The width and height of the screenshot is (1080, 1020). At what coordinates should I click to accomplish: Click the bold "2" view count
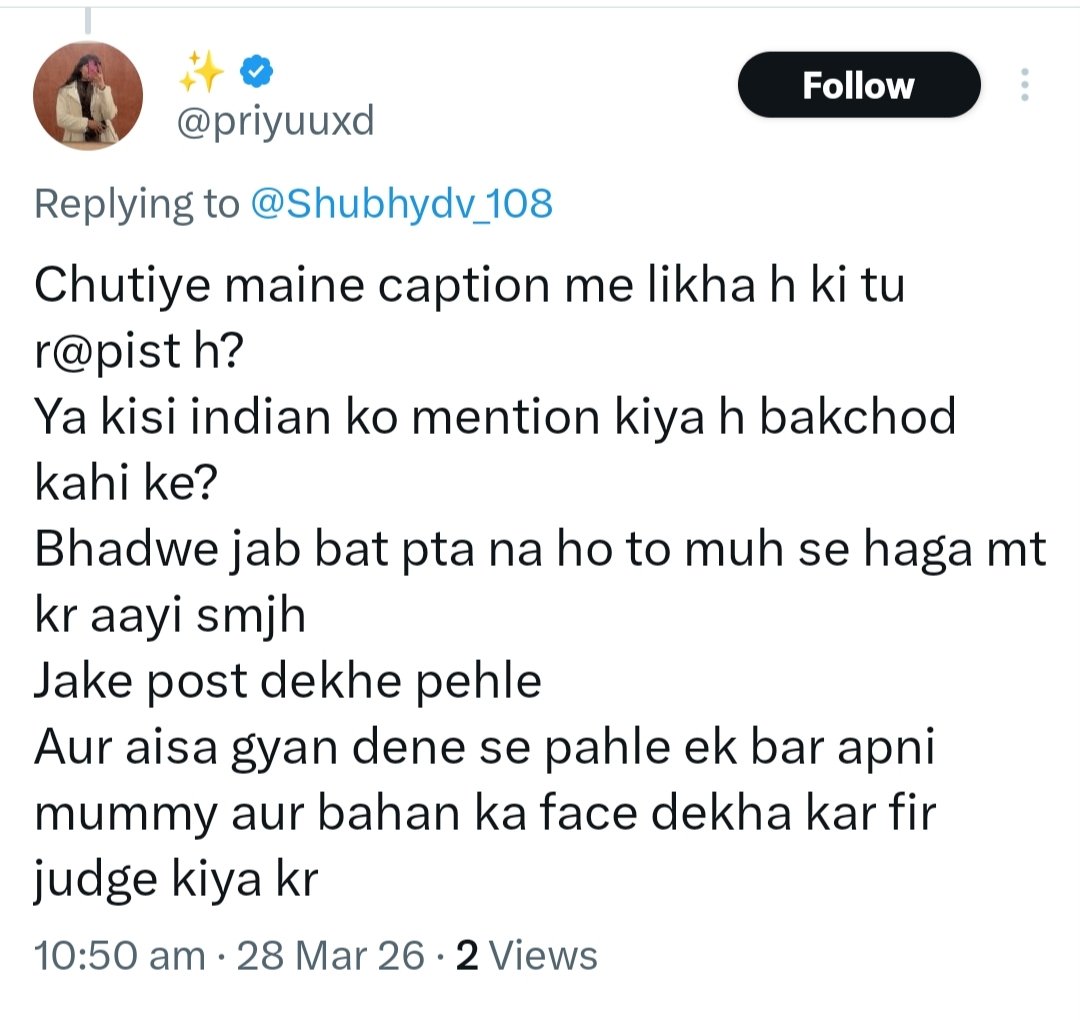click(x=466, y=956)
